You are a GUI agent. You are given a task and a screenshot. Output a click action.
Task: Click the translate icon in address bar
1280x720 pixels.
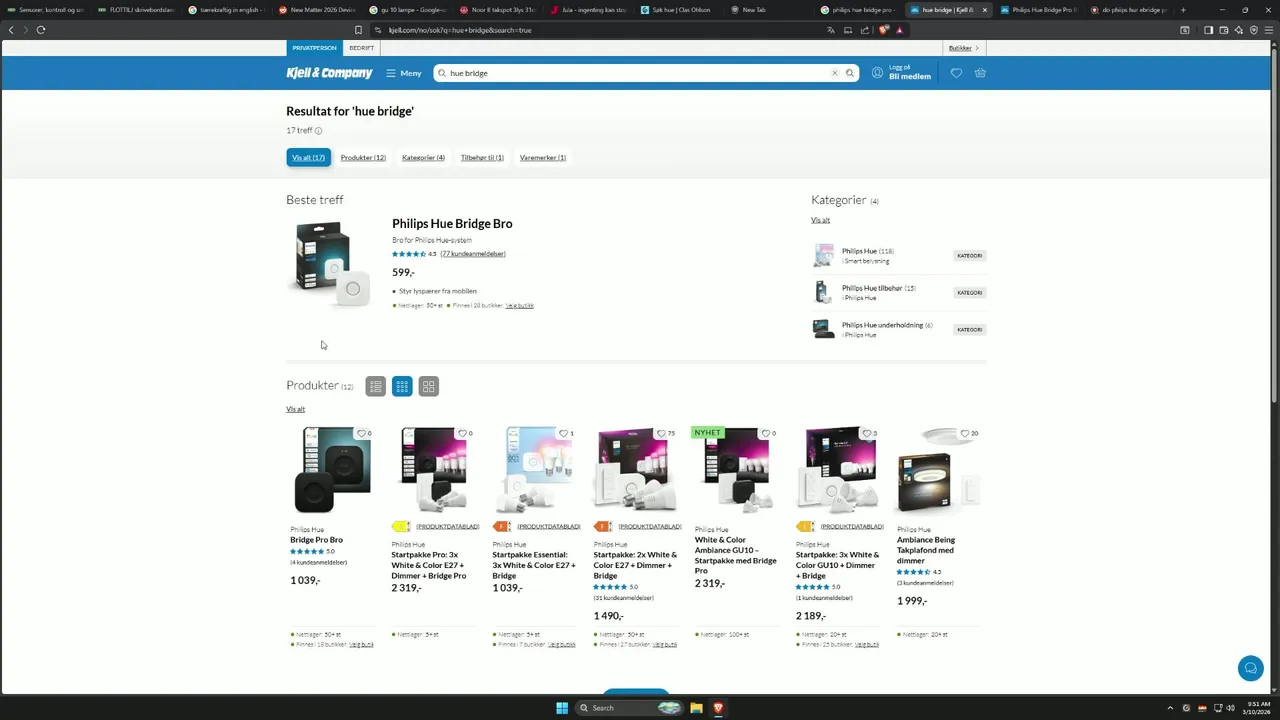pos(830,30)
